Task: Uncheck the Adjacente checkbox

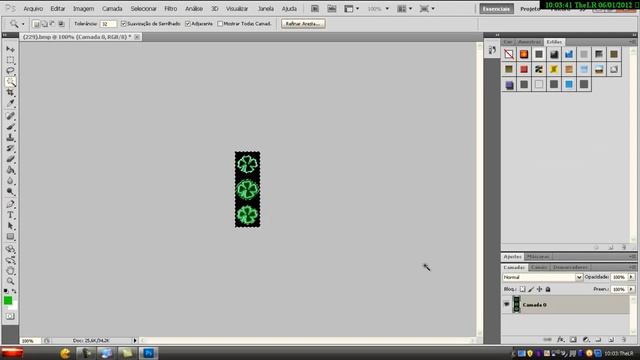Action: pyautogui.click(x=188, y=24)
